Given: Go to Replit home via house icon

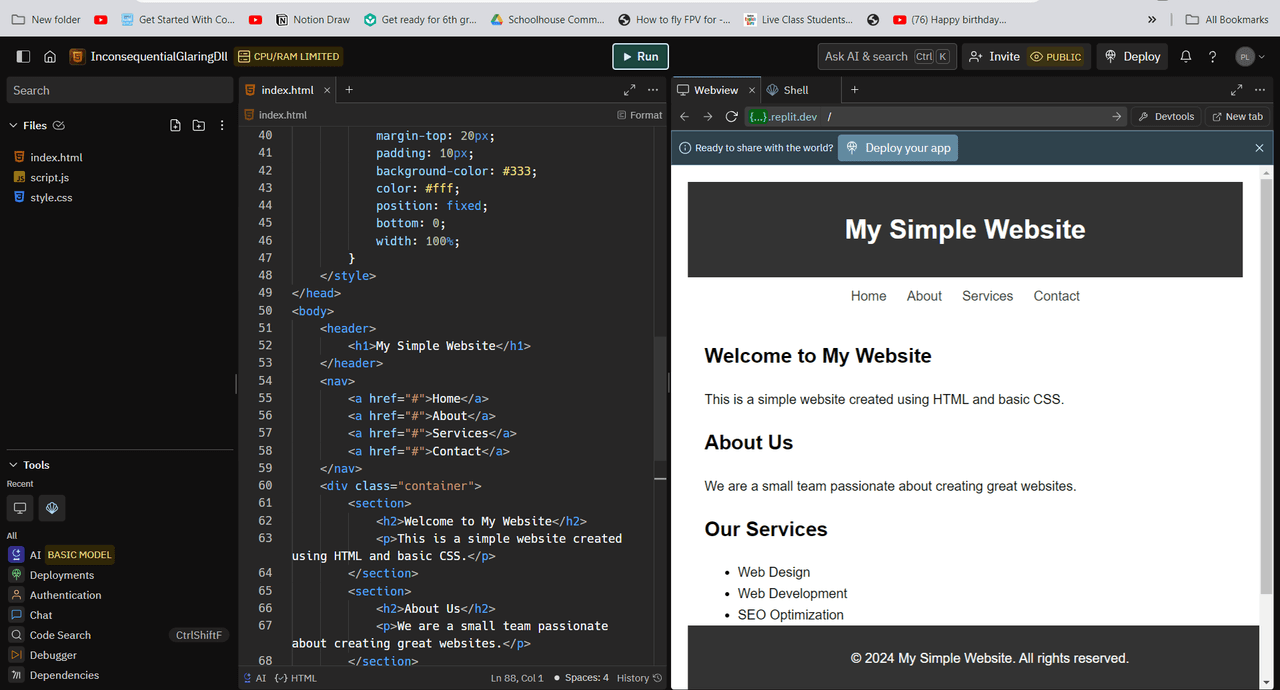Looking at the screenshot, I should tap(50, 57).
